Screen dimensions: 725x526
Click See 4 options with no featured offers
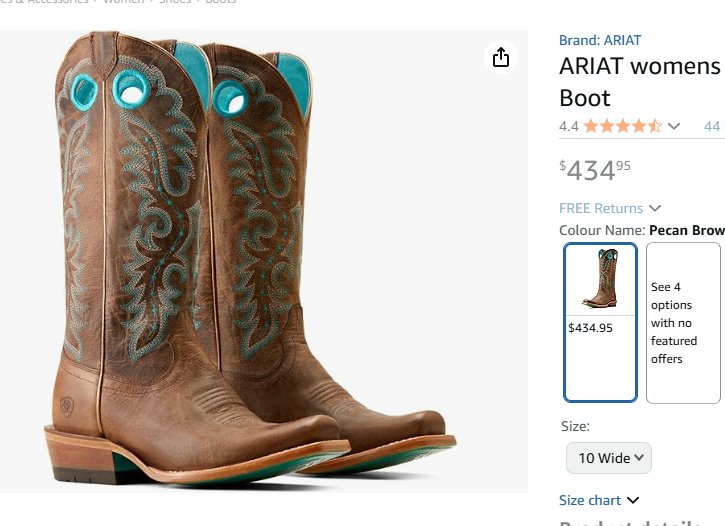pos(683,322)
